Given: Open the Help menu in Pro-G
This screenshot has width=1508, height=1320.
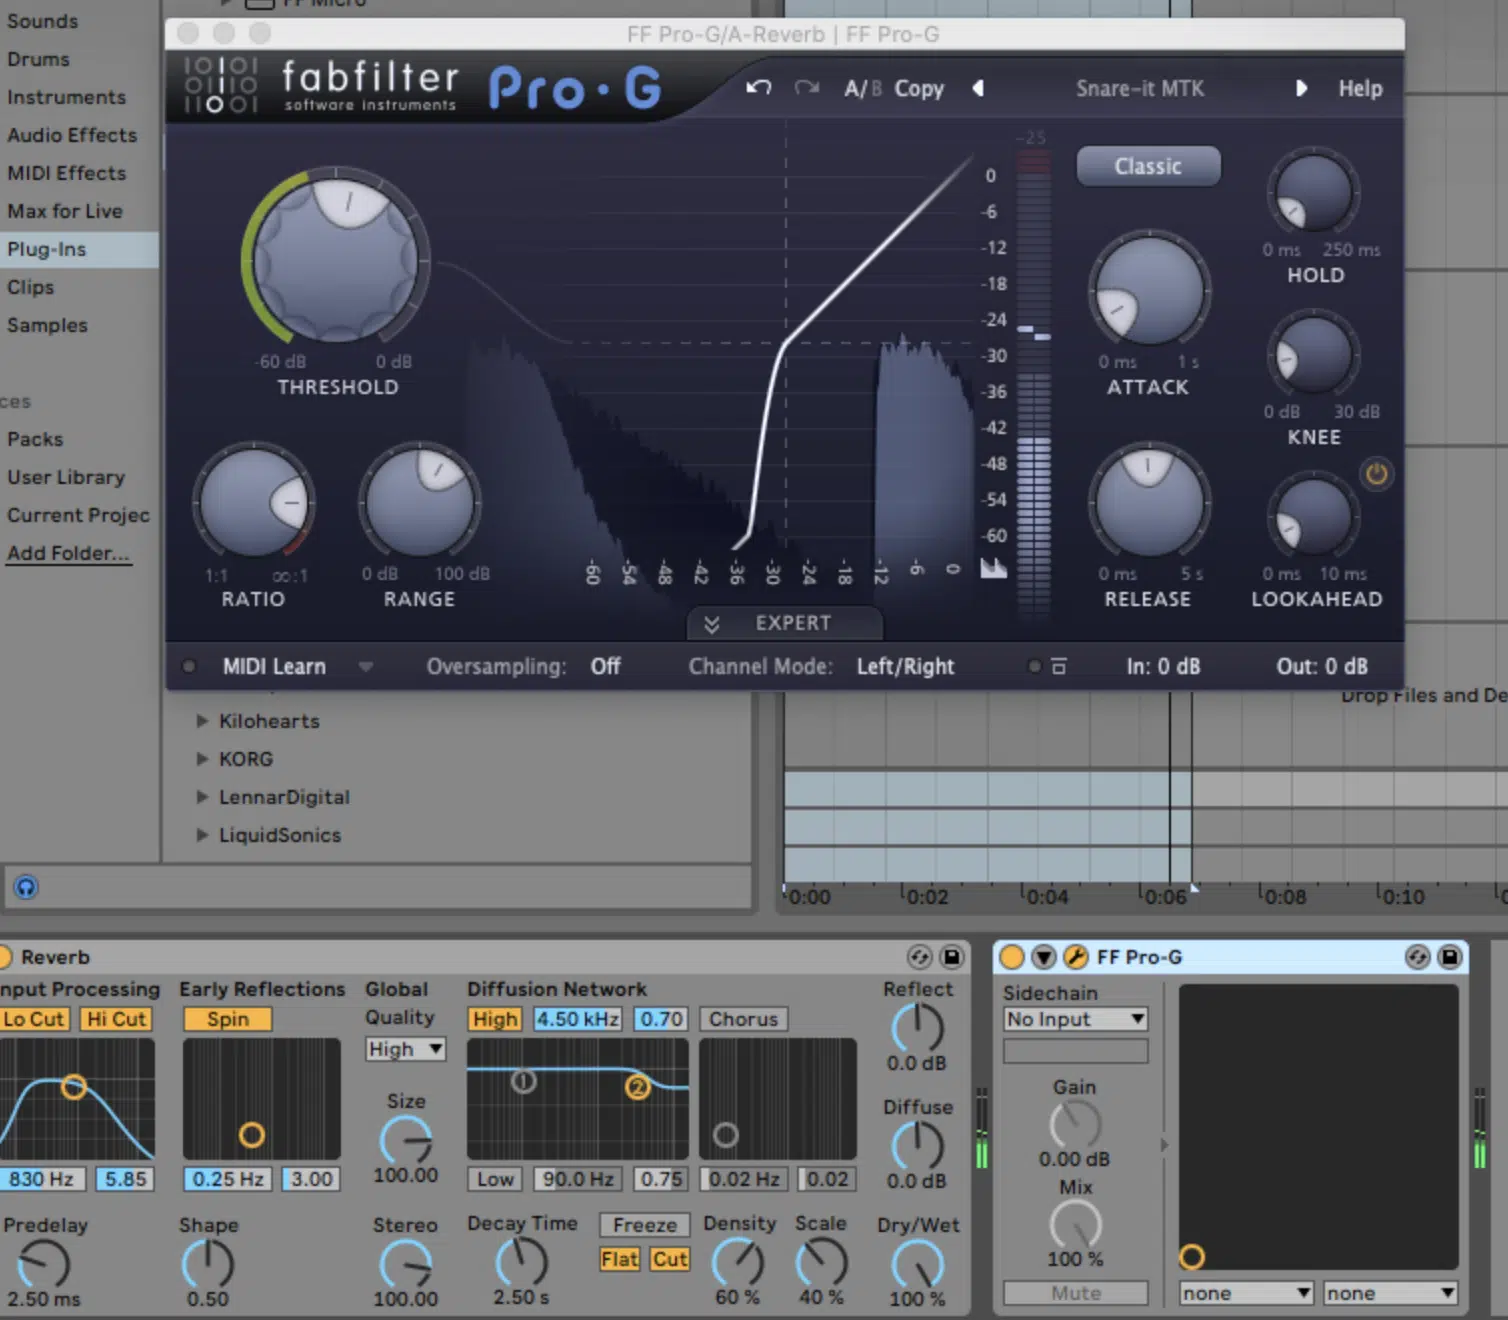Looking at the screenshot, I should click(x=1360, y=89).
